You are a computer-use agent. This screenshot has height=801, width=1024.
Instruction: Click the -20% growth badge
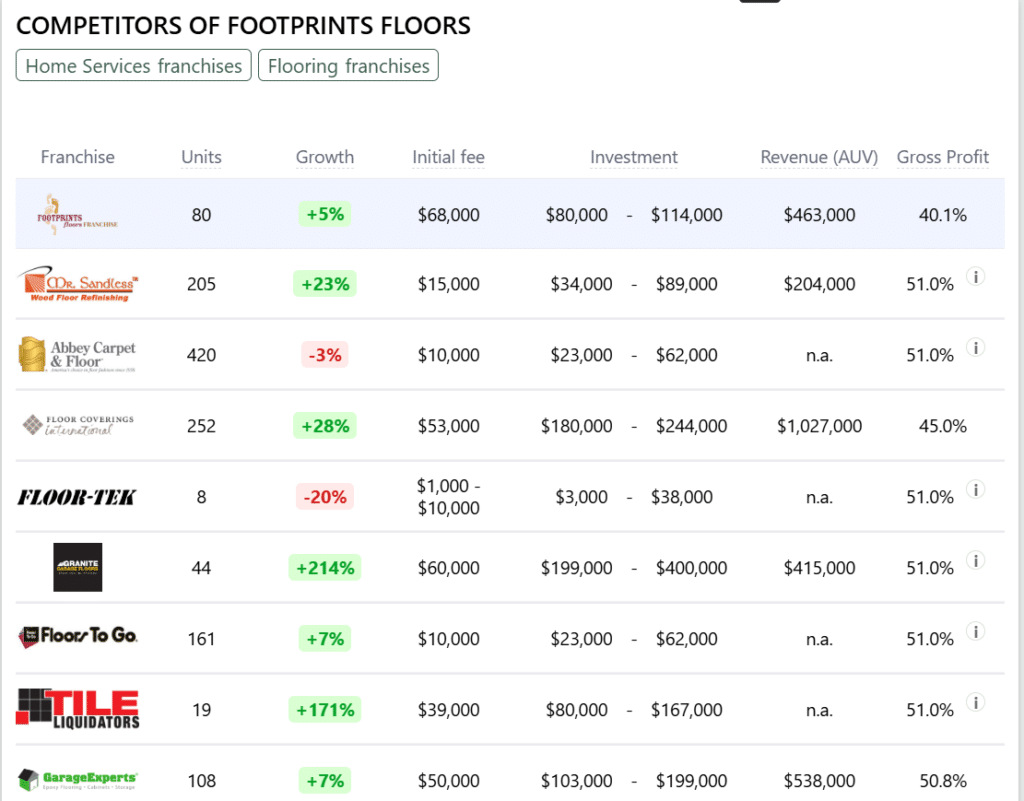tap(325, 497)
